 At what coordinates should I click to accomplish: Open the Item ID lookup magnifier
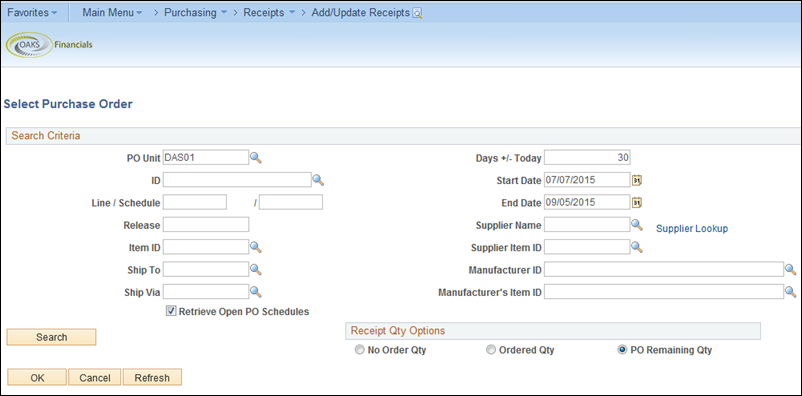(256, 248)
